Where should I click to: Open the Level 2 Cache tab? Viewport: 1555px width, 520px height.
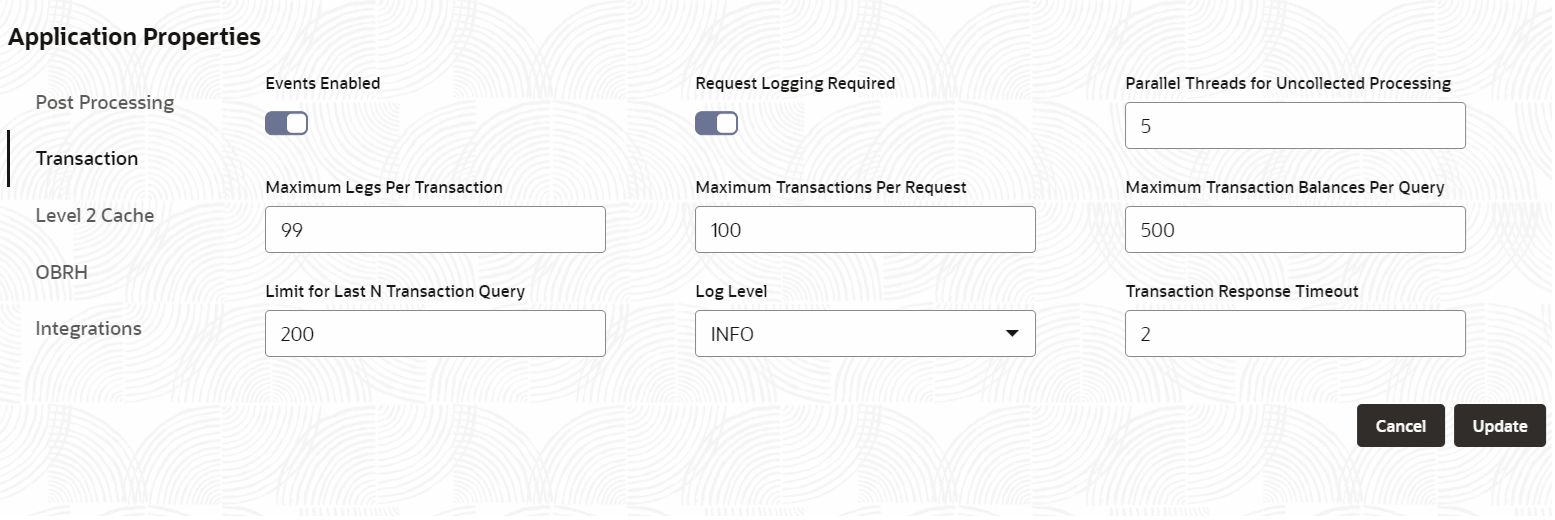(x=95, y=215)
